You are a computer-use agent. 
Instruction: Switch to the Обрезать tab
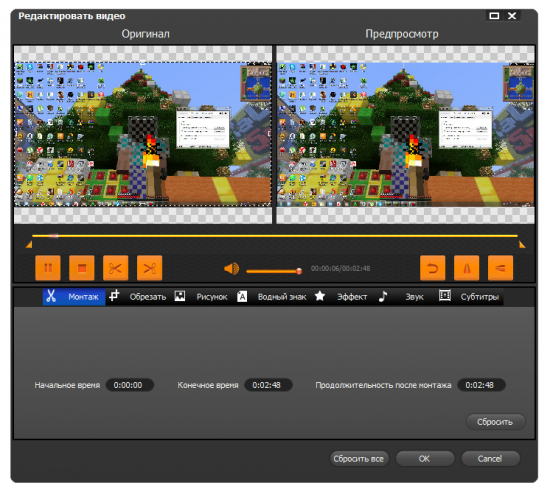[x=138, y=297]
